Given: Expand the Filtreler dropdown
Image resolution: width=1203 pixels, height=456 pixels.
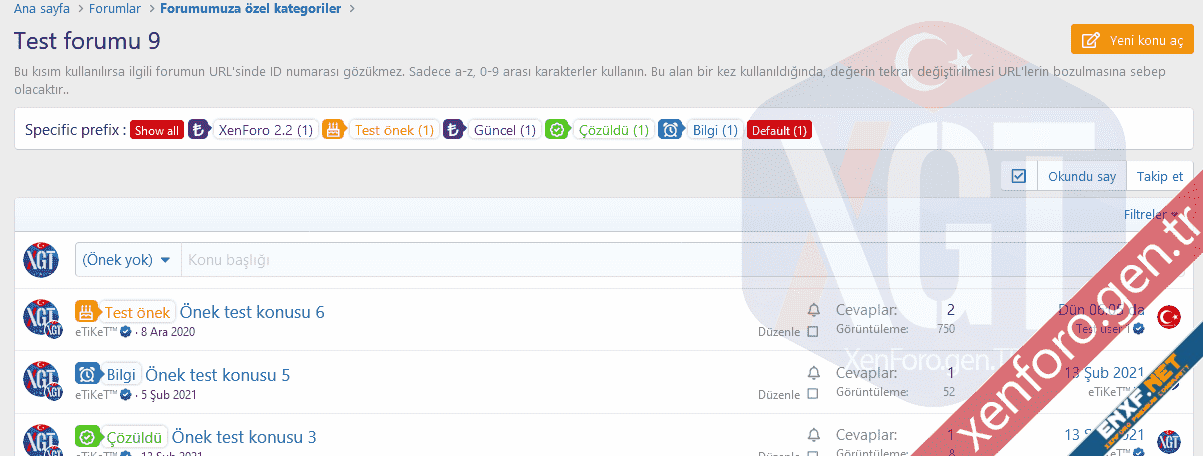Looking at the screenshot, I should point(1150,214).
